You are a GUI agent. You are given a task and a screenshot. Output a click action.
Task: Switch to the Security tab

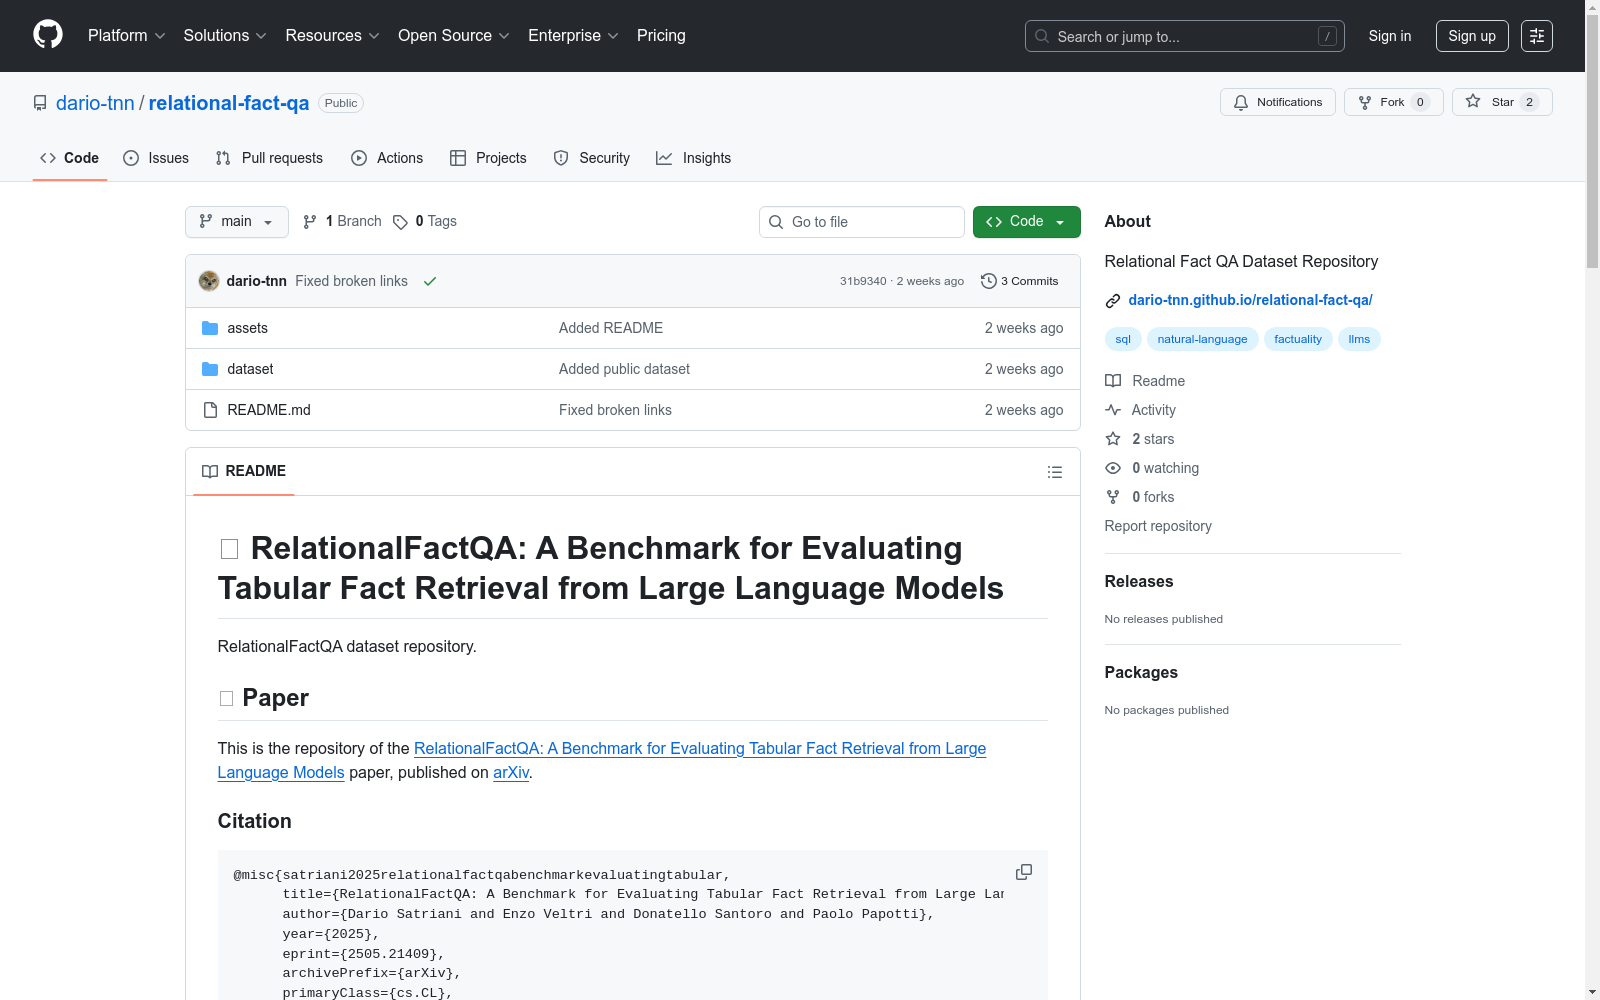click(592, 158)
